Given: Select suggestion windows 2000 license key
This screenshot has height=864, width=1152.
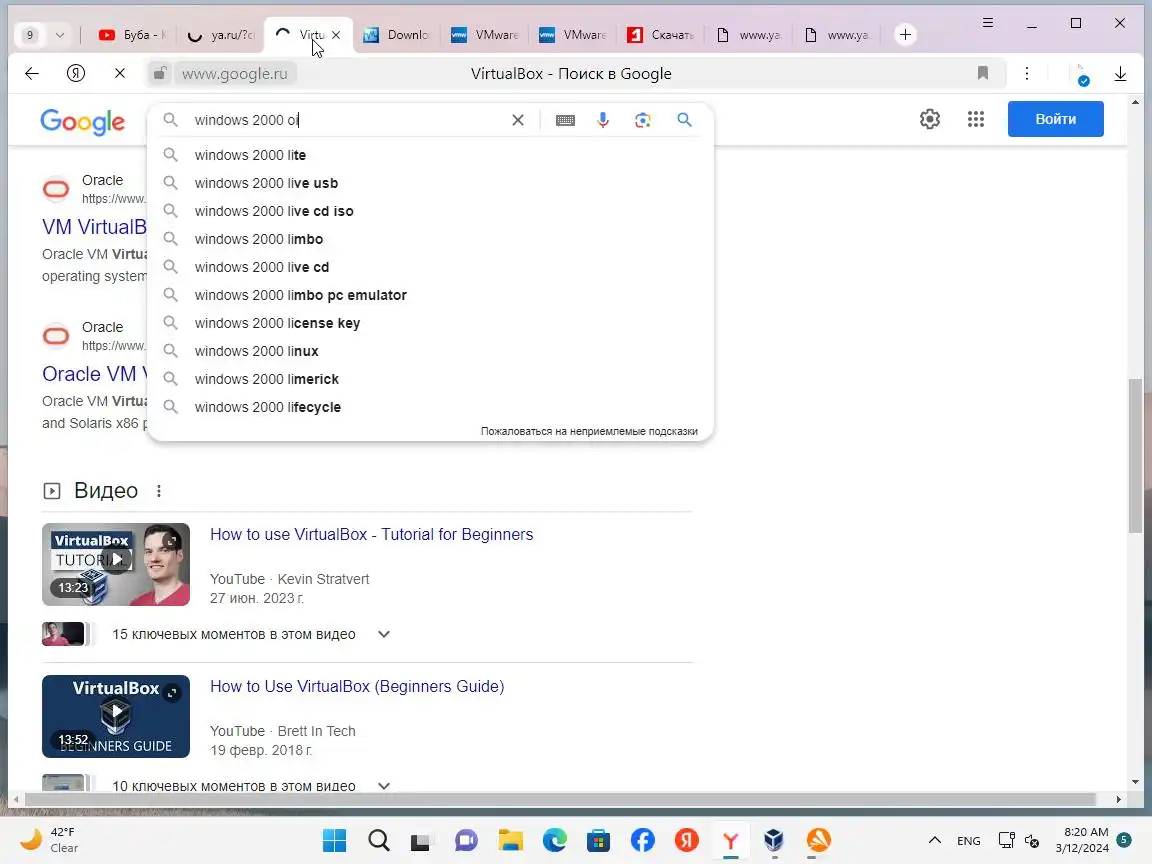Looking at the screenshot, I should tap(430, 323).
